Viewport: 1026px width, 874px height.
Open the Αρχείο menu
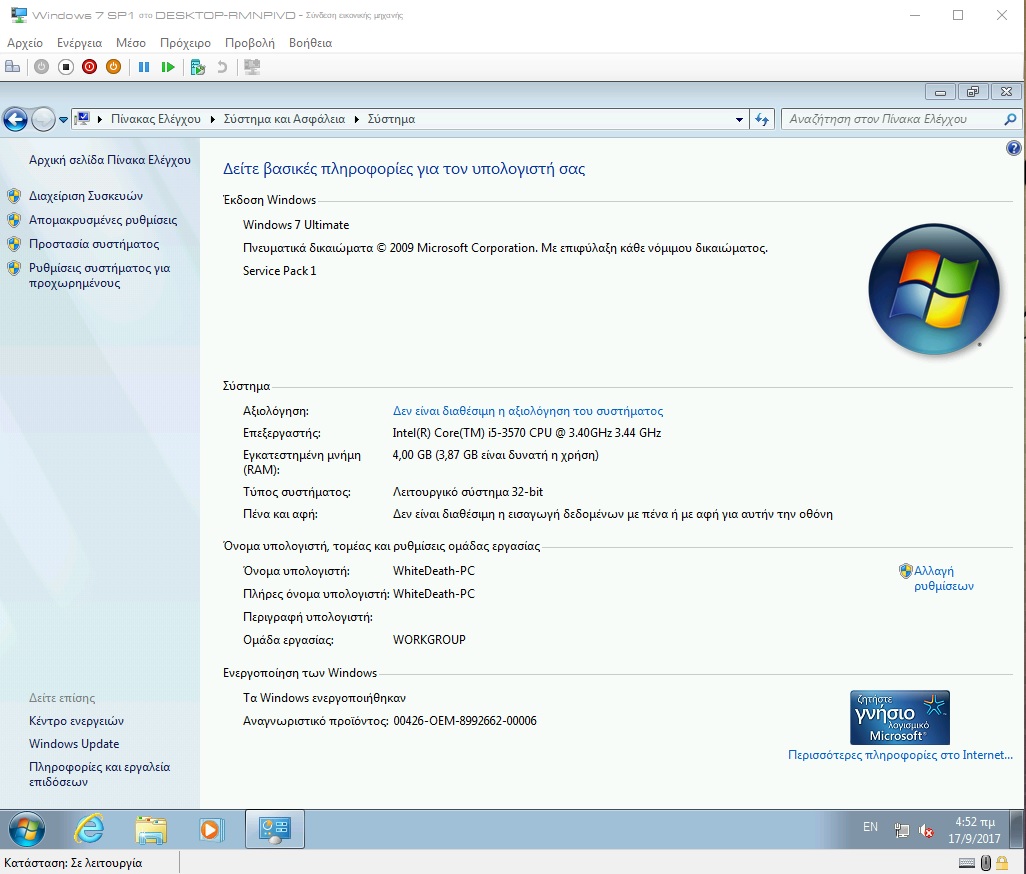click(x=25, y=43)
